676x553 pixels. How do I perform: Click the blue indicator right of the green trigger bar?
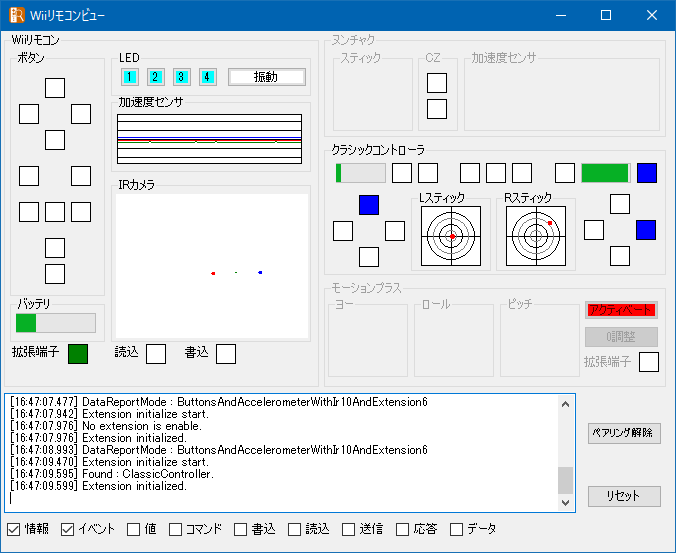point(647,173)
